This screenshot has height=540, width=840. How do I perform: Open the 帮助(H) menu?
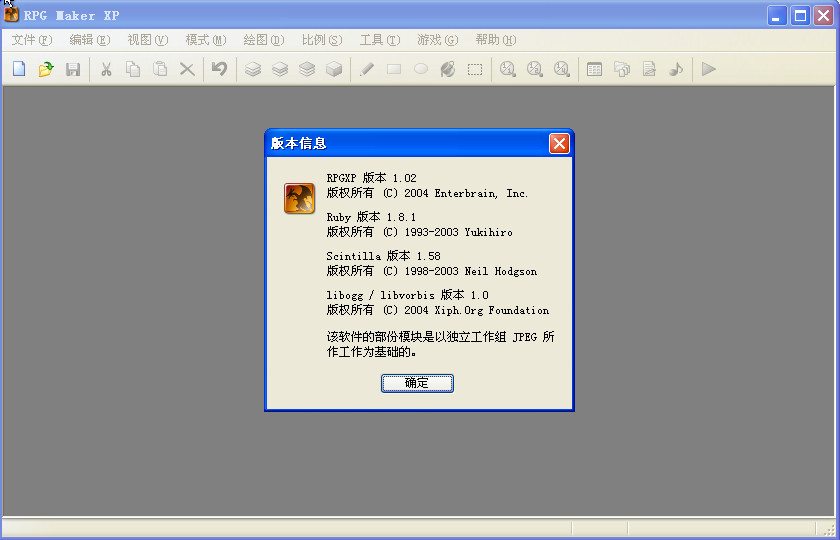click(496, 40)
